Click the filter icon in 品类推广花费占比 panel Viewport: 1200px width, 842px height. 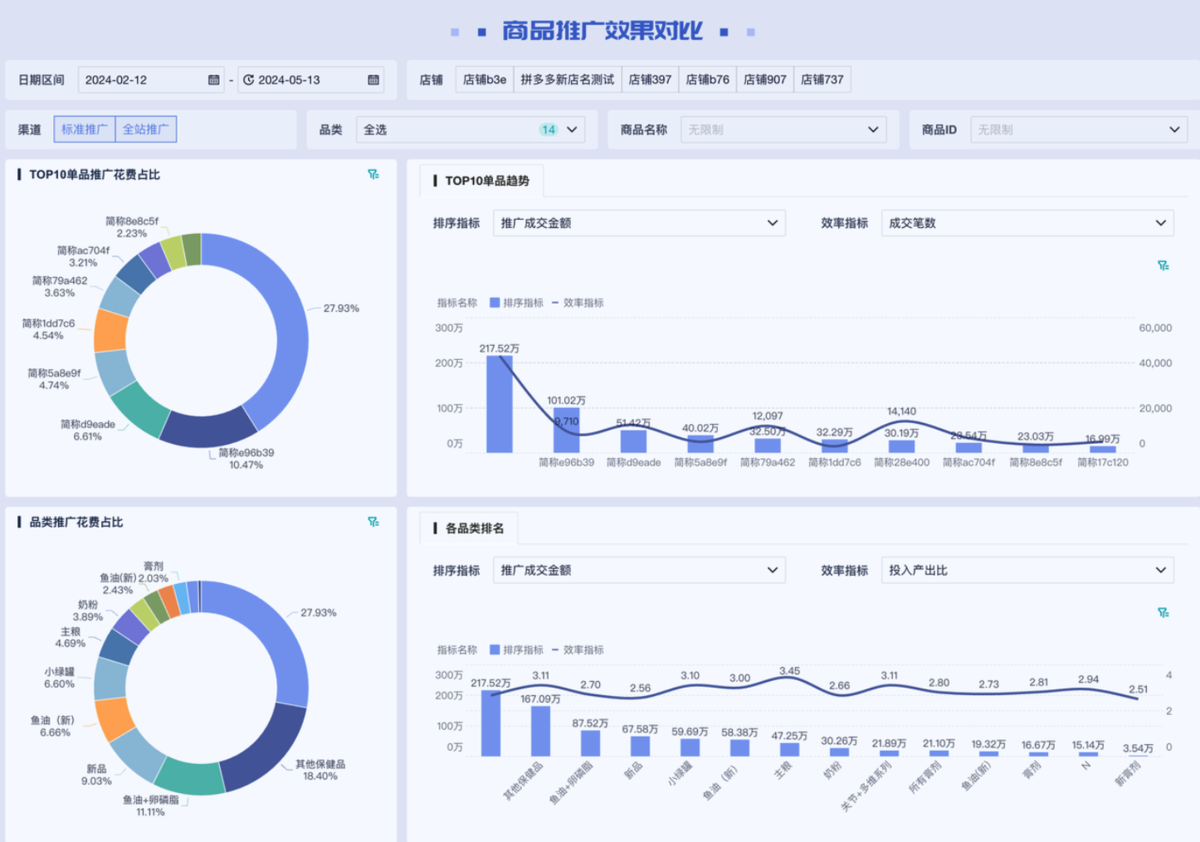tap(373, 522)
